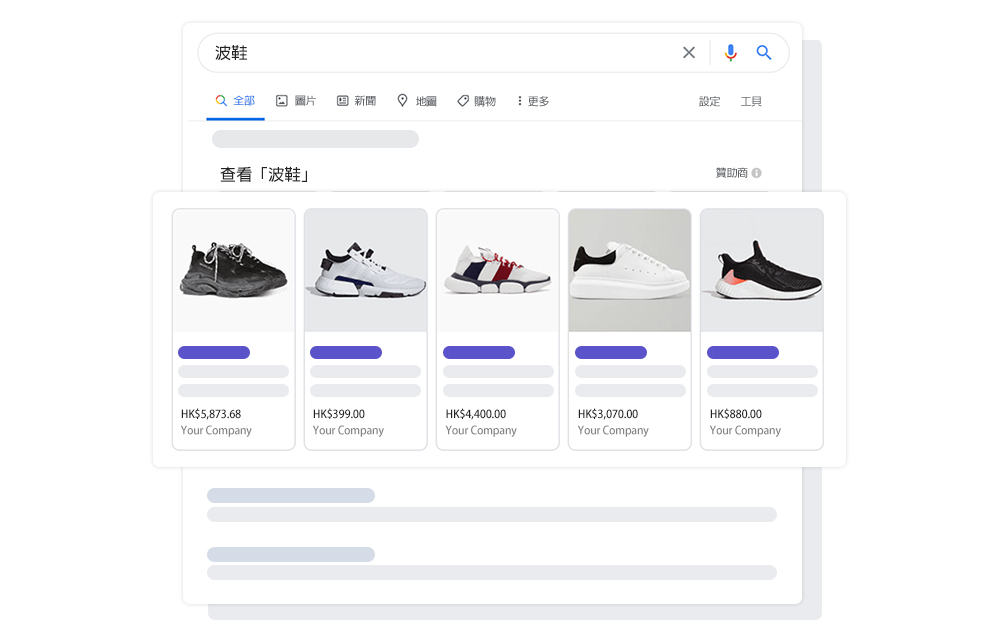
Task: Click the HK$4,400.00 price
Action: click(476, 414)
